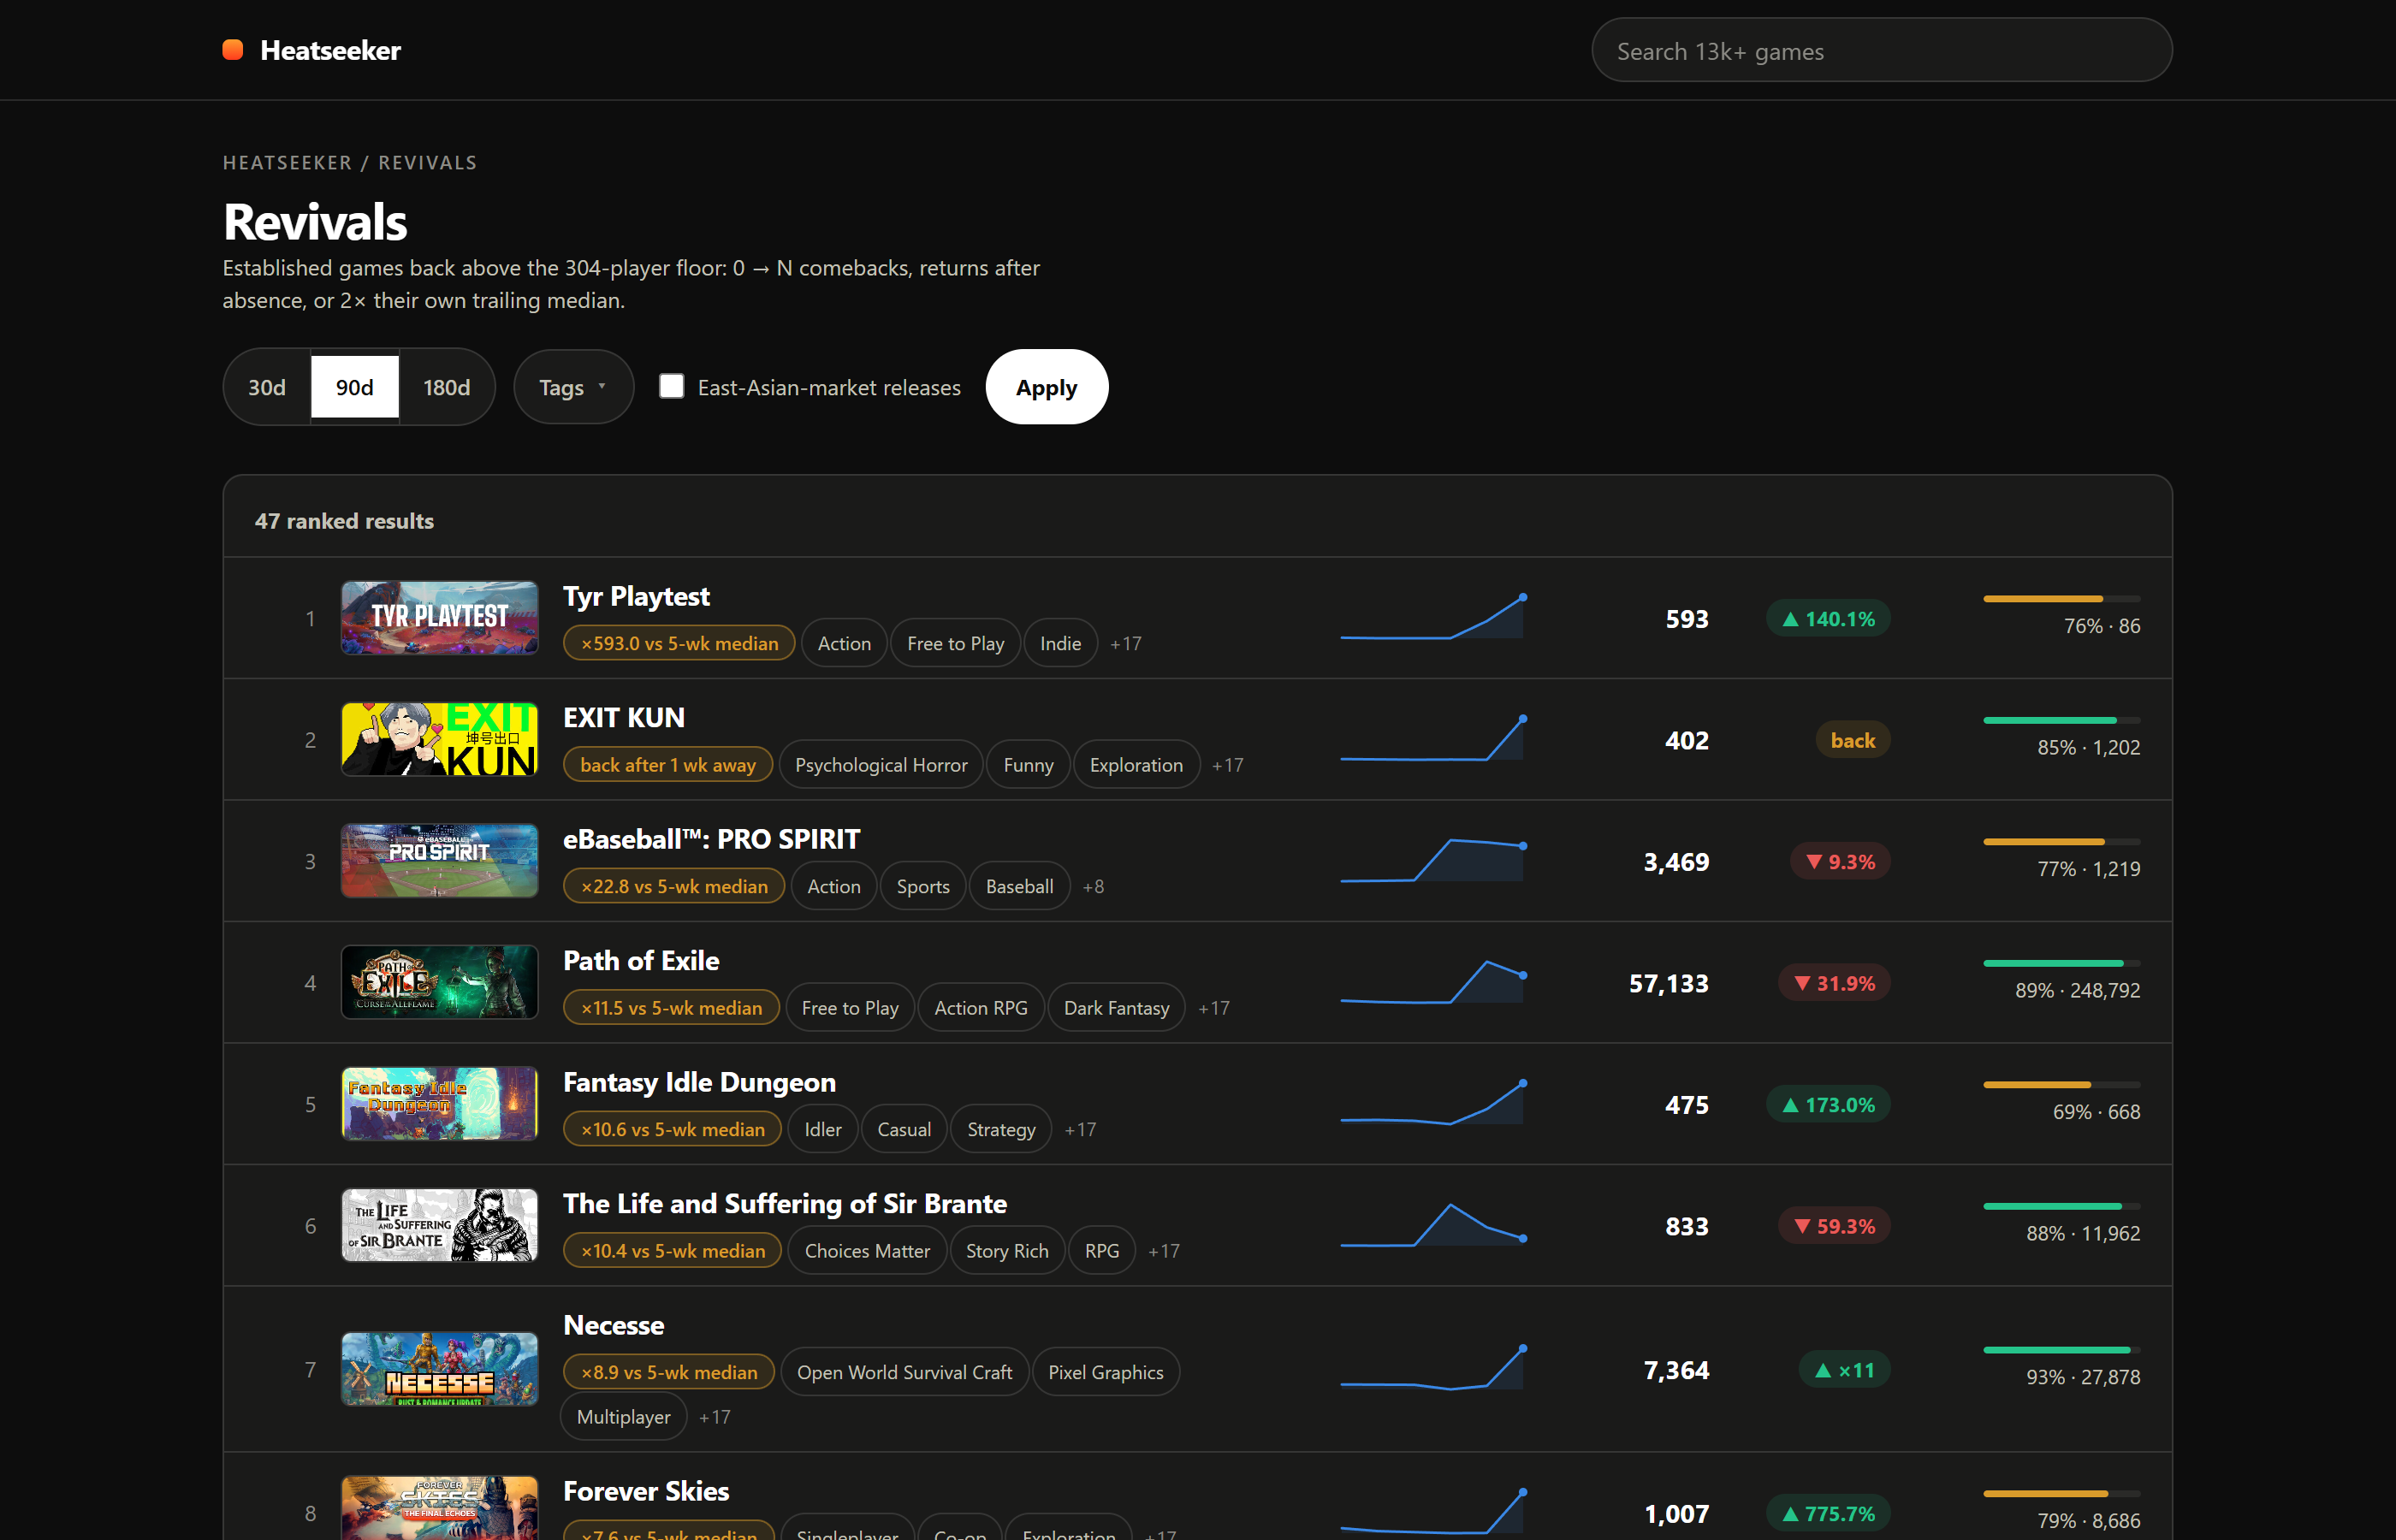Open EXIT KUN thumbnail image
The image size is (2396, 1540).
pos(439,739)
